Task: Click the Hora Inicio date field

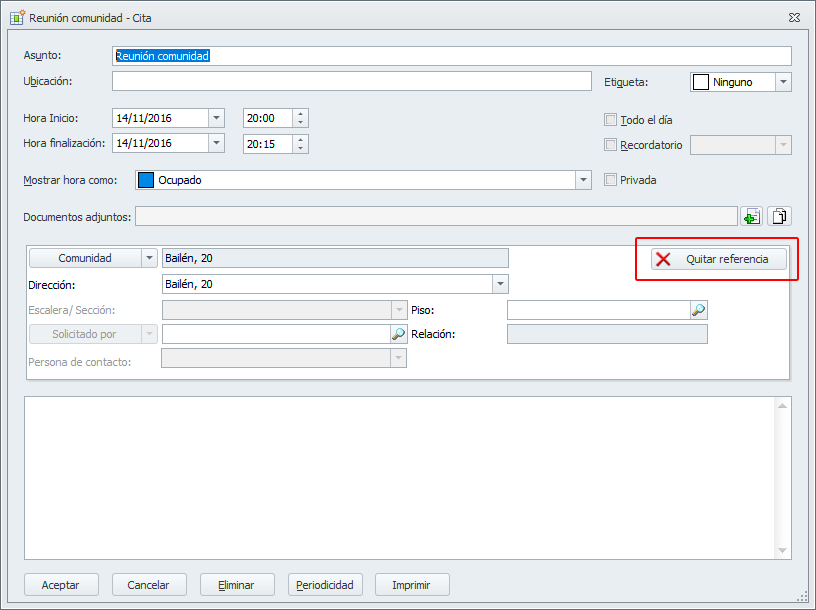Action: [x=160, y=118]
